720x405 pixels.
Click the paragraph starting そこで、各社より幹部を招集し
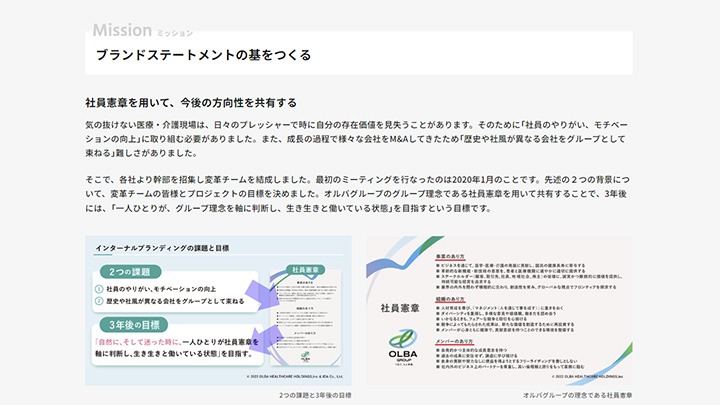(357, 194)
